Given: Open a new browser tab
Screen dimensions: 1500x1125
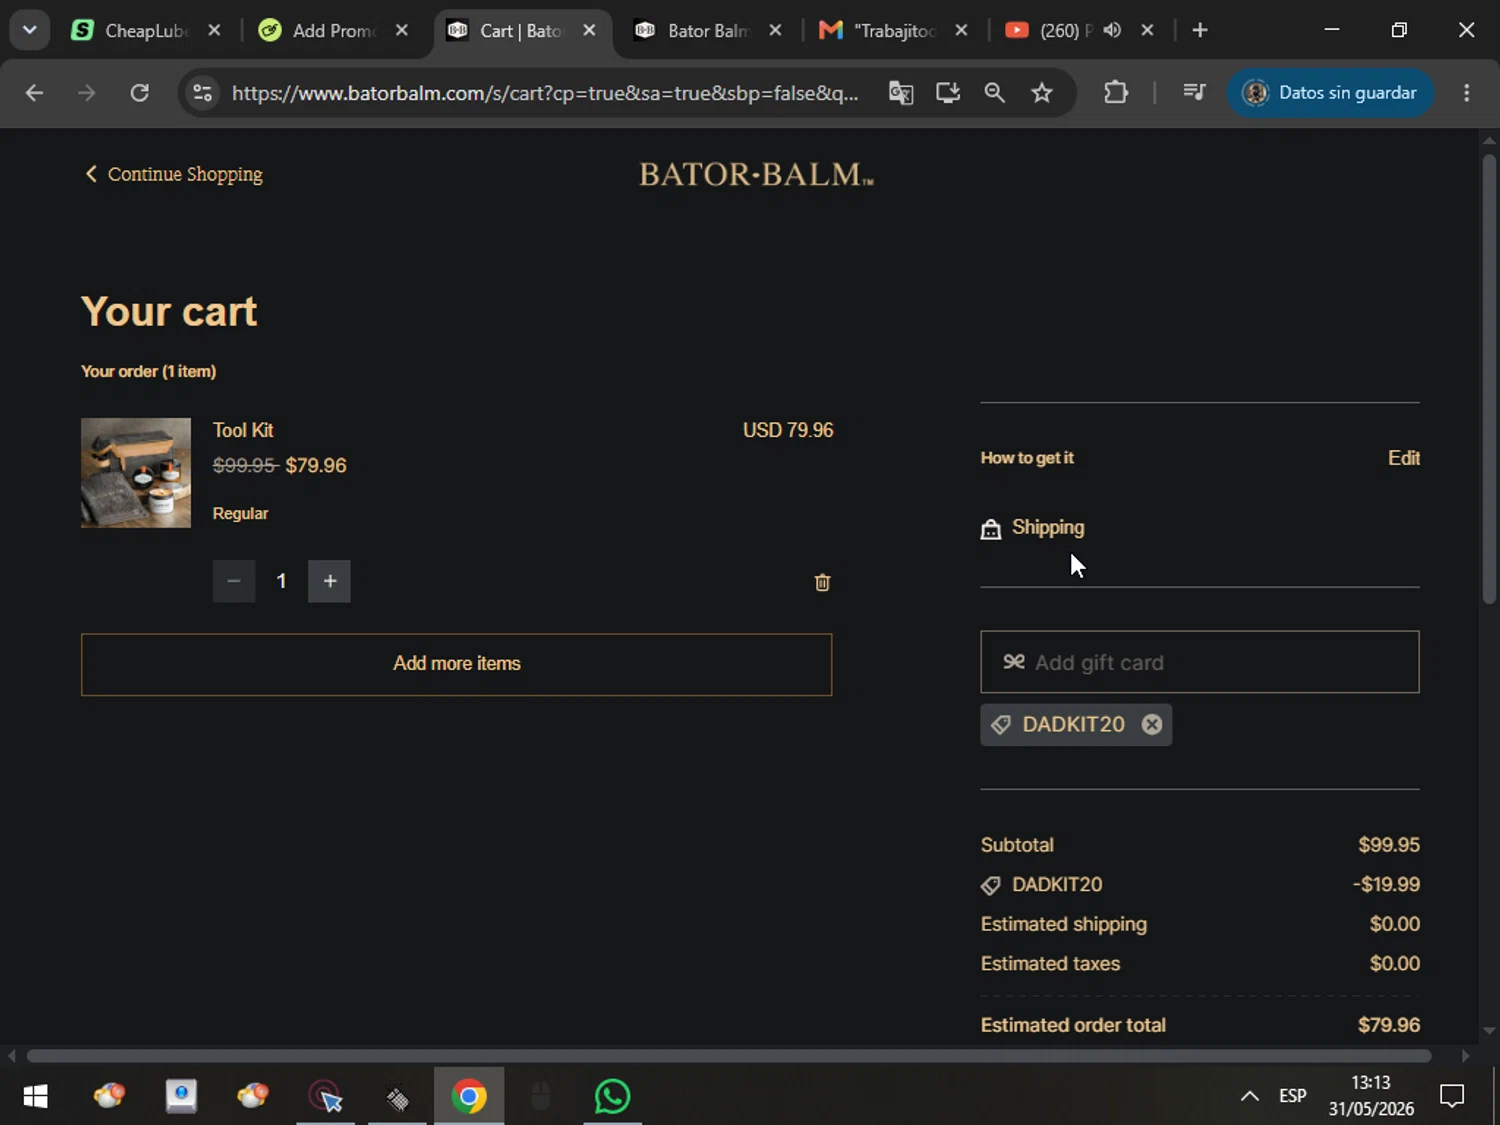Looking at the screenshot, I should point(1200,31).
